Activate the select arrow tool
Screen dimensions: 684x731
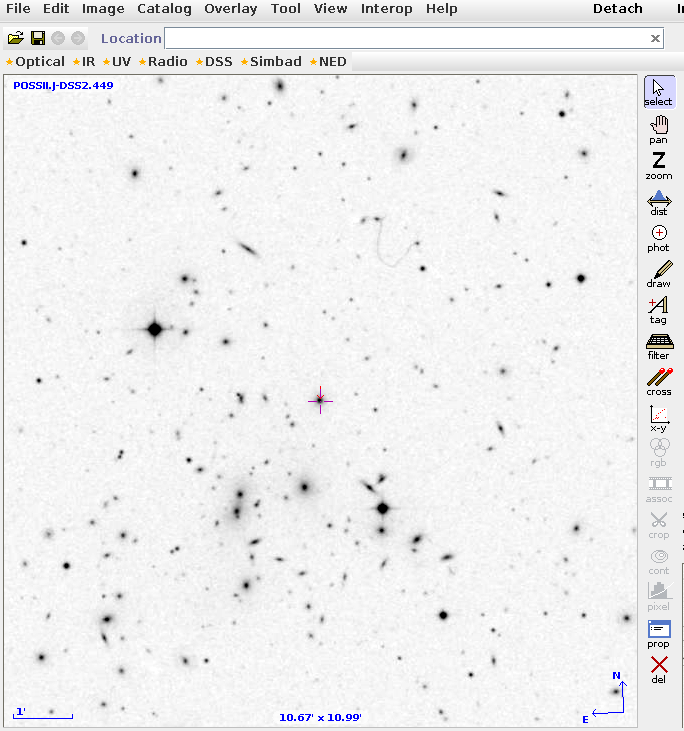658,91
